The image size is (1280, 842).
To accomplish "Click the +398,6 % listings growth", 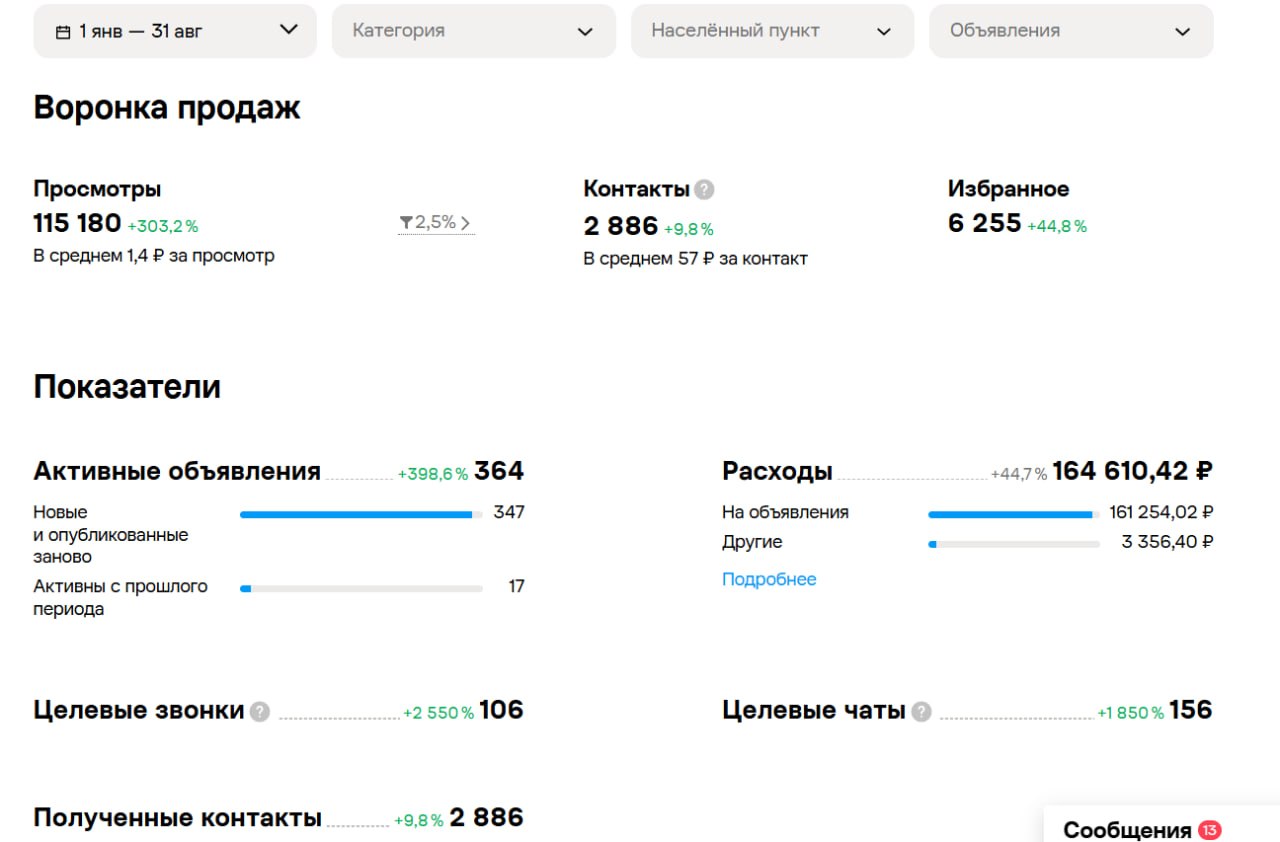I will [x=433, y=474].
